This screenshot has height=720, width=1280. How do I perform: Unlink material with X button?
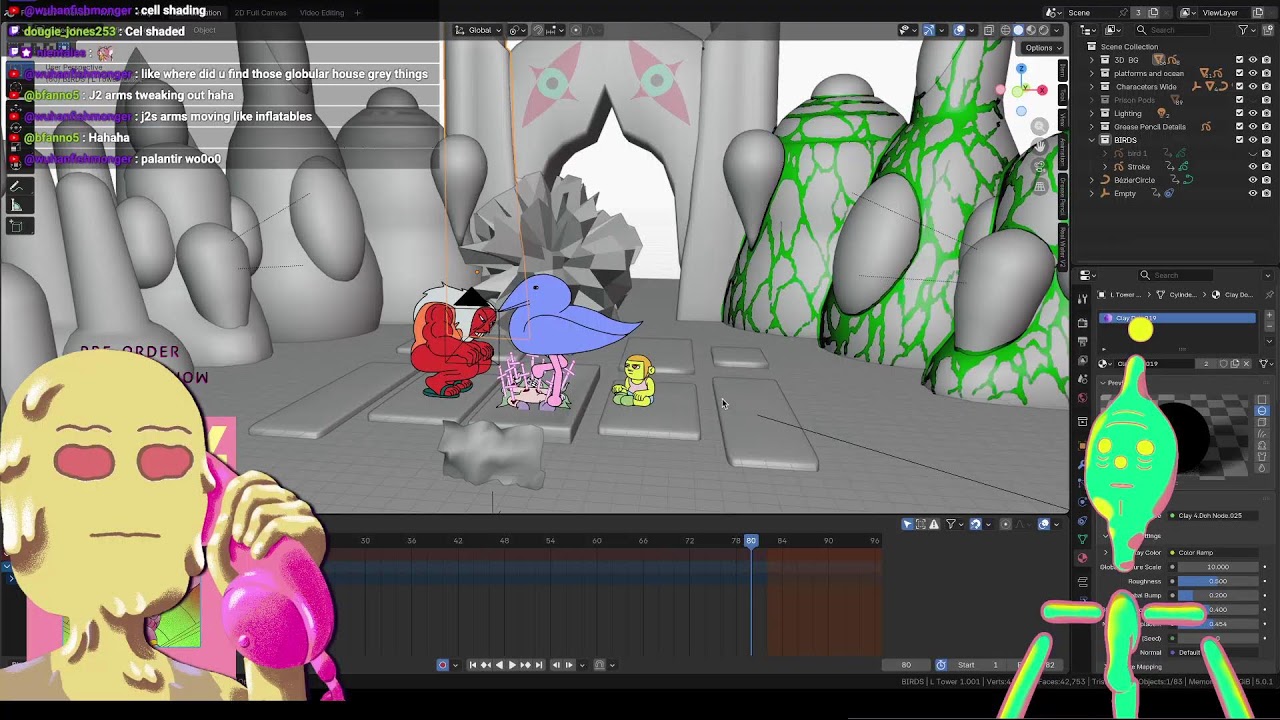(x=1246, y=364)
